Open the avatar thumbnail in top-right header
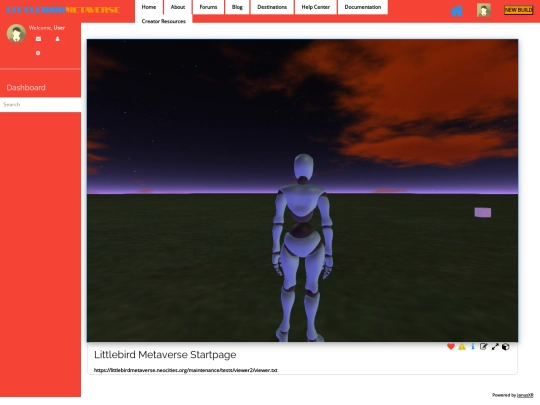The height and width of the screenshot is (405, 540). pos(484,10)
